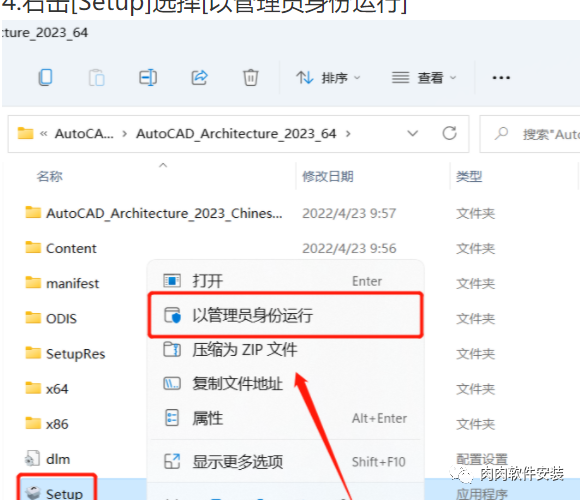
Task: Click the Refresh button
Action: point(449,133)
